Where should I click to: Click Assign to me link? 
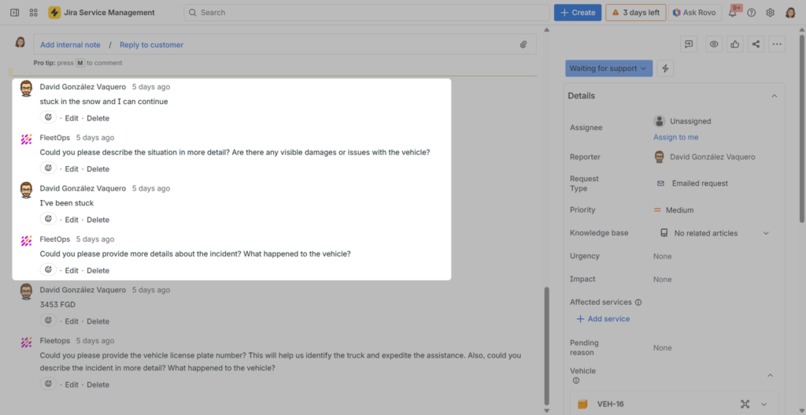coord(675,137)
